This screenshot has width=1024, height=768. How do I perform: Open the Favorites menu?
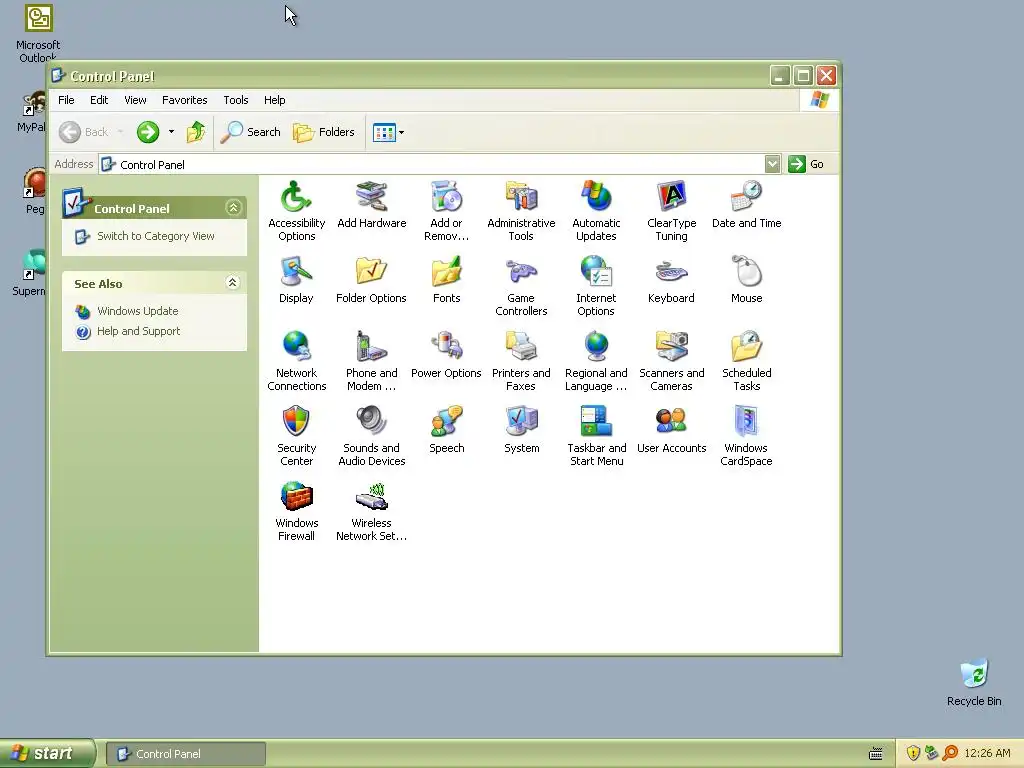(x=185, y=100)
